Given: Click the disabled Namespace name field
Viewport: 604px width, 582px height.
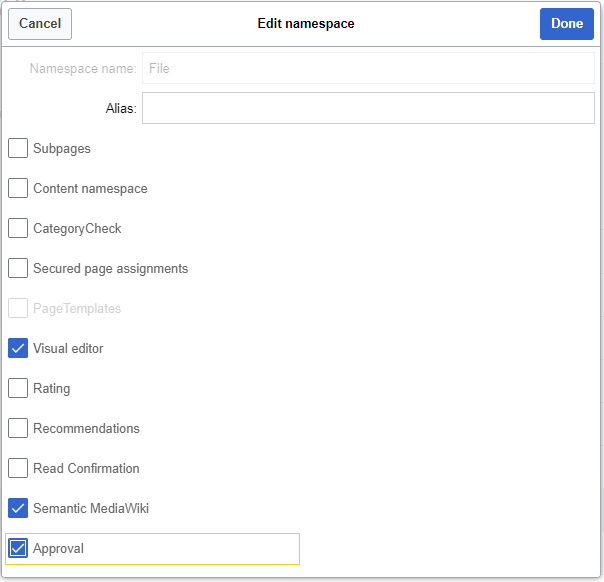Looking at the screenshot, I should pos(368,68).
